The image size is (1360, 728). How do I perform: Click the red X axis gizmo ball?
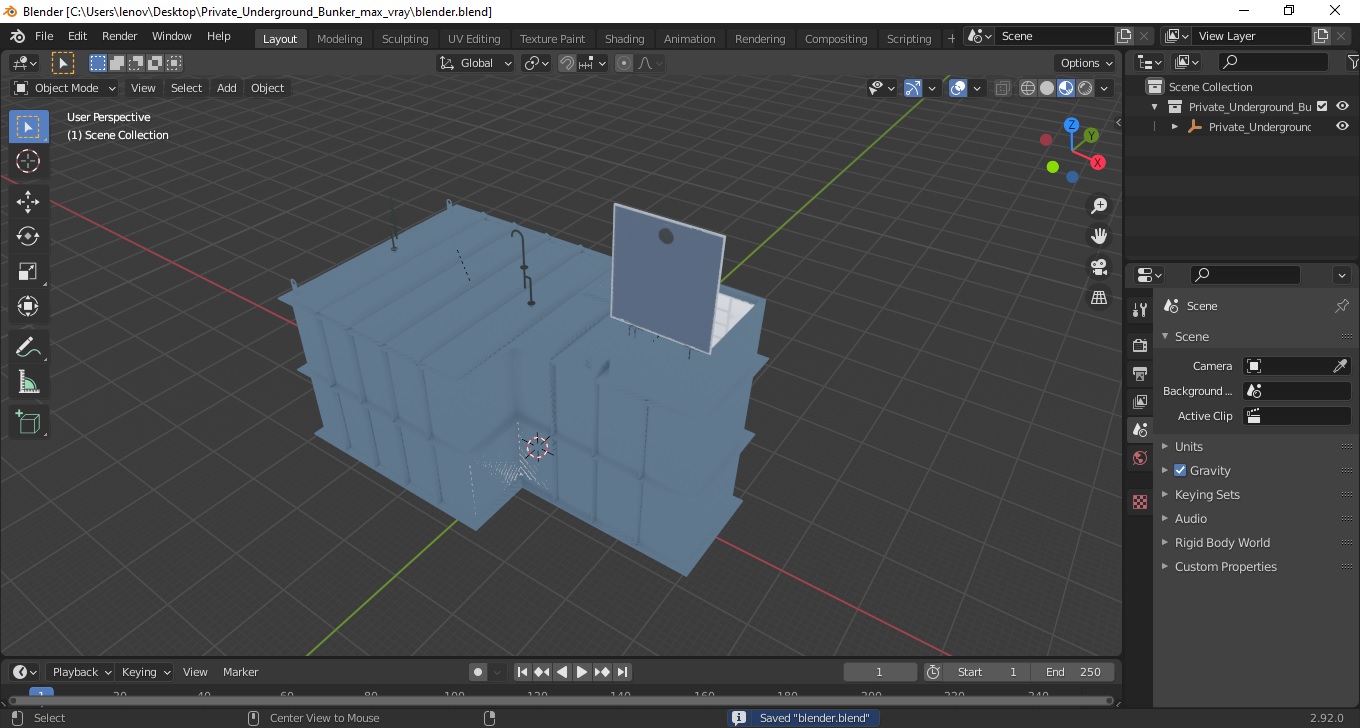point(1098,162)
